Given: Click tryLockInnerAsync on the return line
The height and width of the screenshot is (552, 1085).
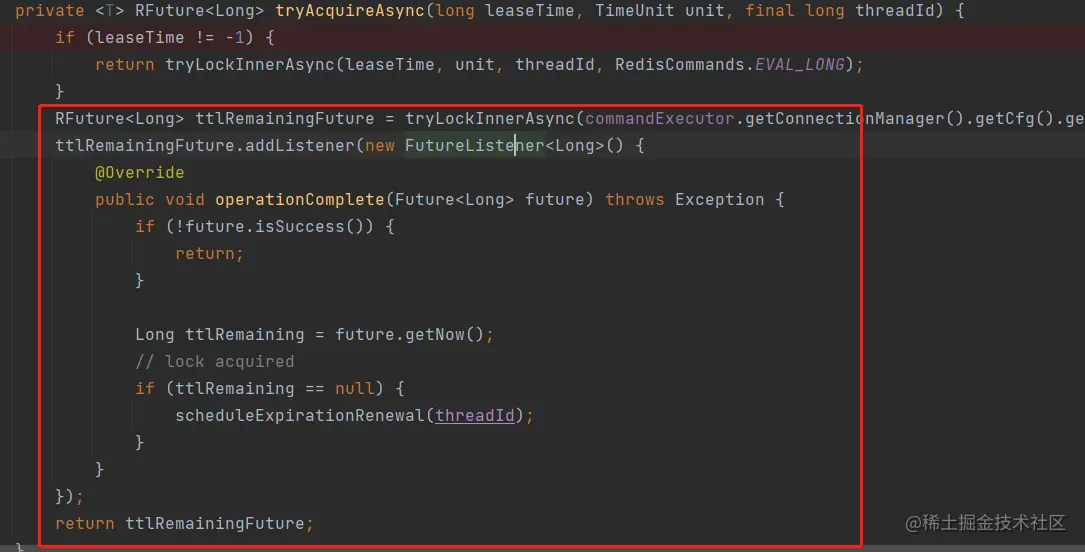Looking at the screenshot, I should tap(250, 64).
